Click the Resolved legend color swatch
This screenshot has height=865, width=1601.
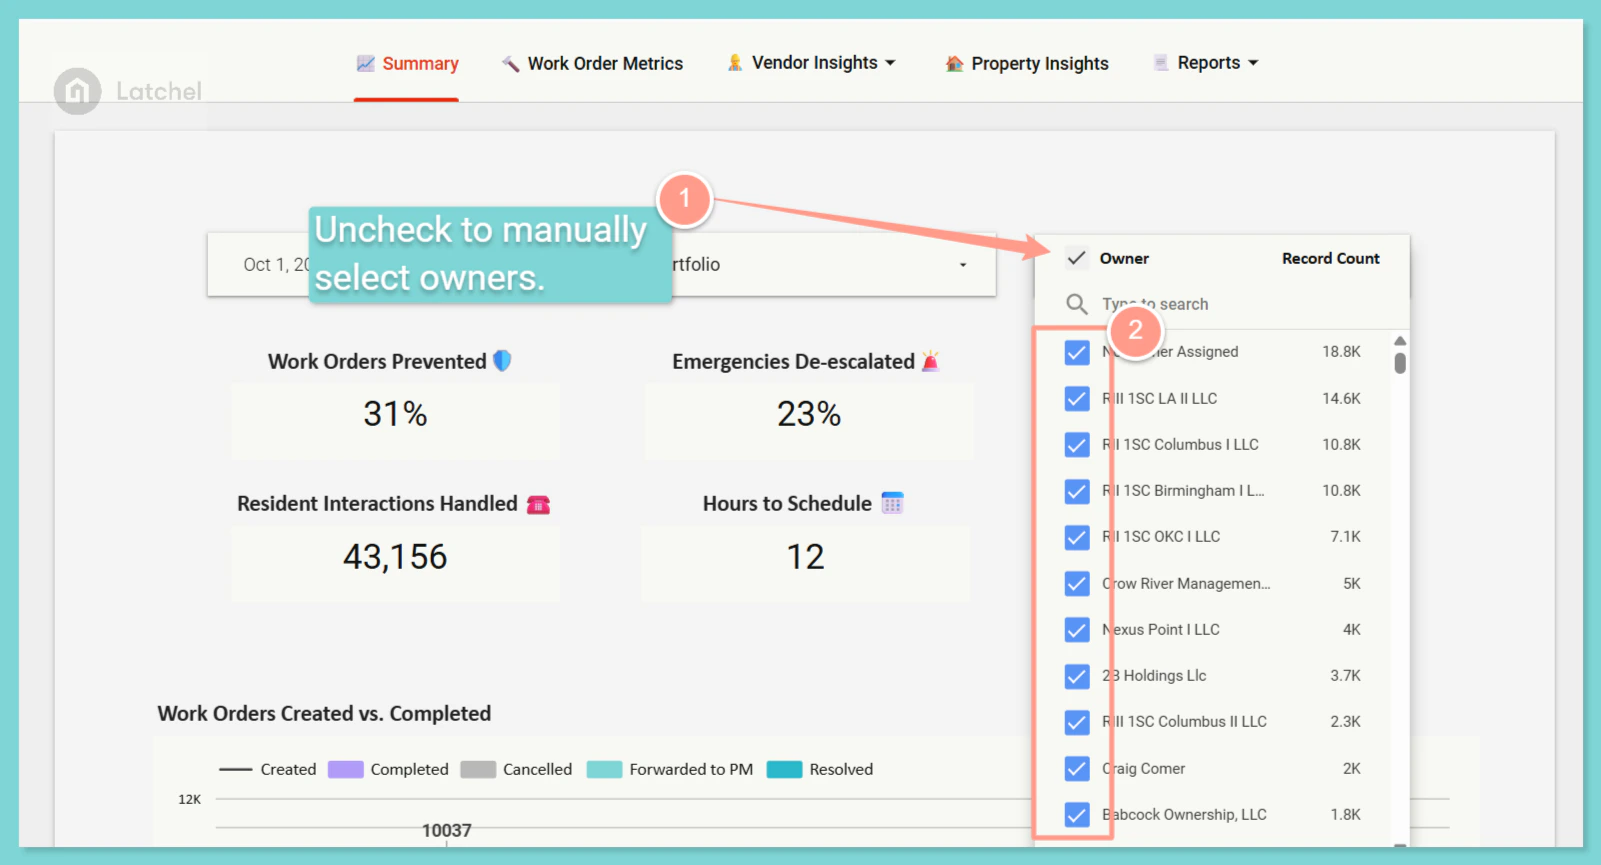(784, 769)
